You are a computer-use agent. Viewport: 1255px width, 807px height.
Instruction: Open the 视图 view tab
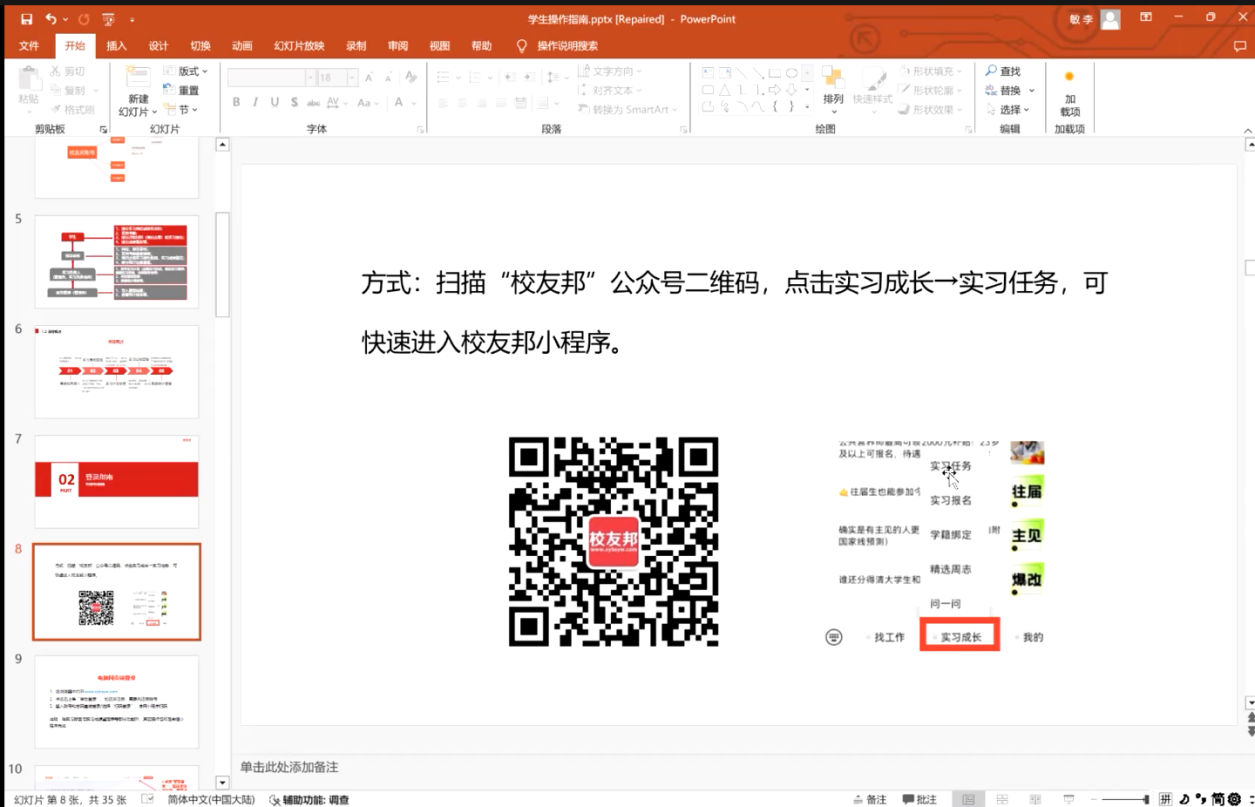click(x=440, y=46)
